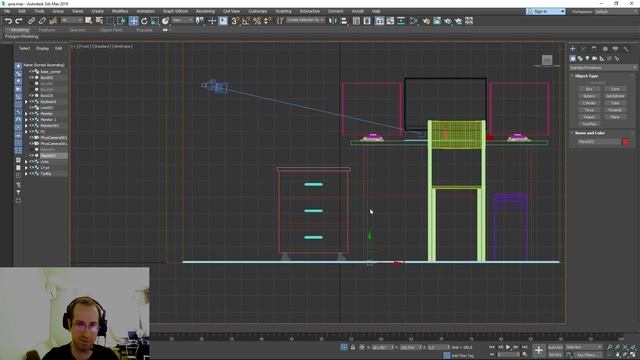
Task: Click the ViewCube in the viewport
Action: 547,60
